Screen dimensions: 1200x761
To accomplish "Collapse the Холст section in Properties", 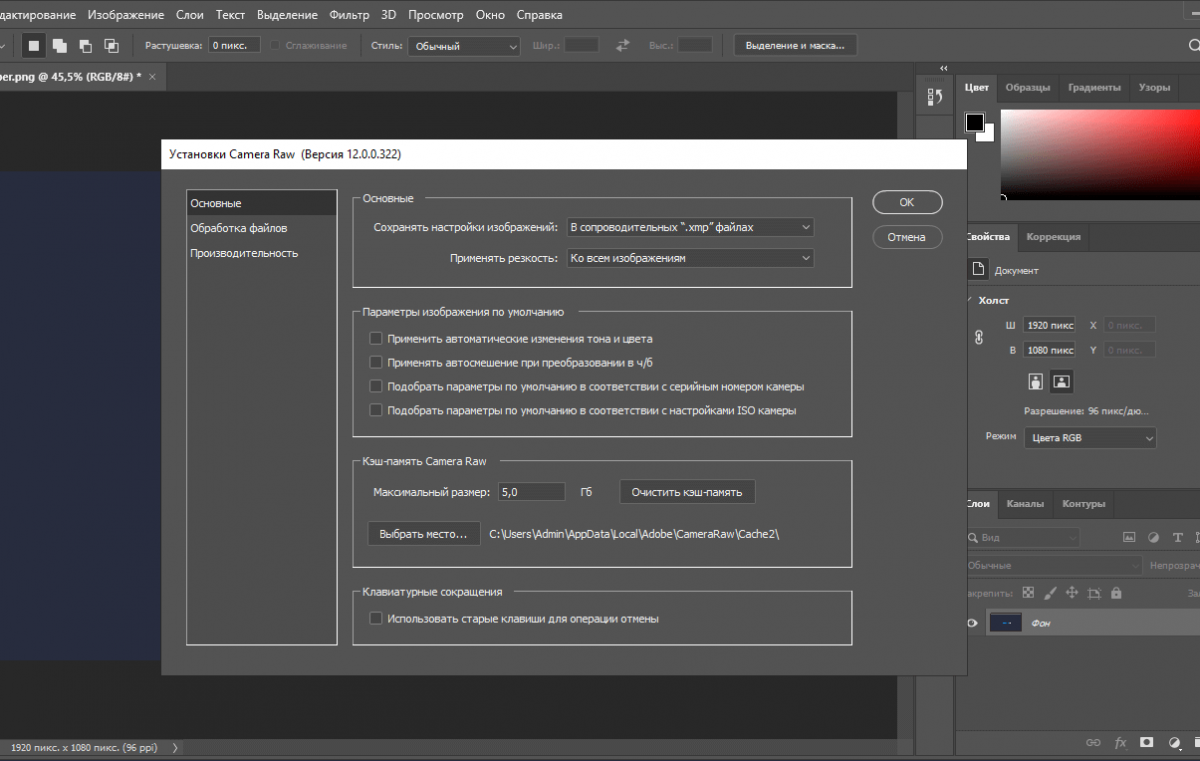I will pos(968,300).
